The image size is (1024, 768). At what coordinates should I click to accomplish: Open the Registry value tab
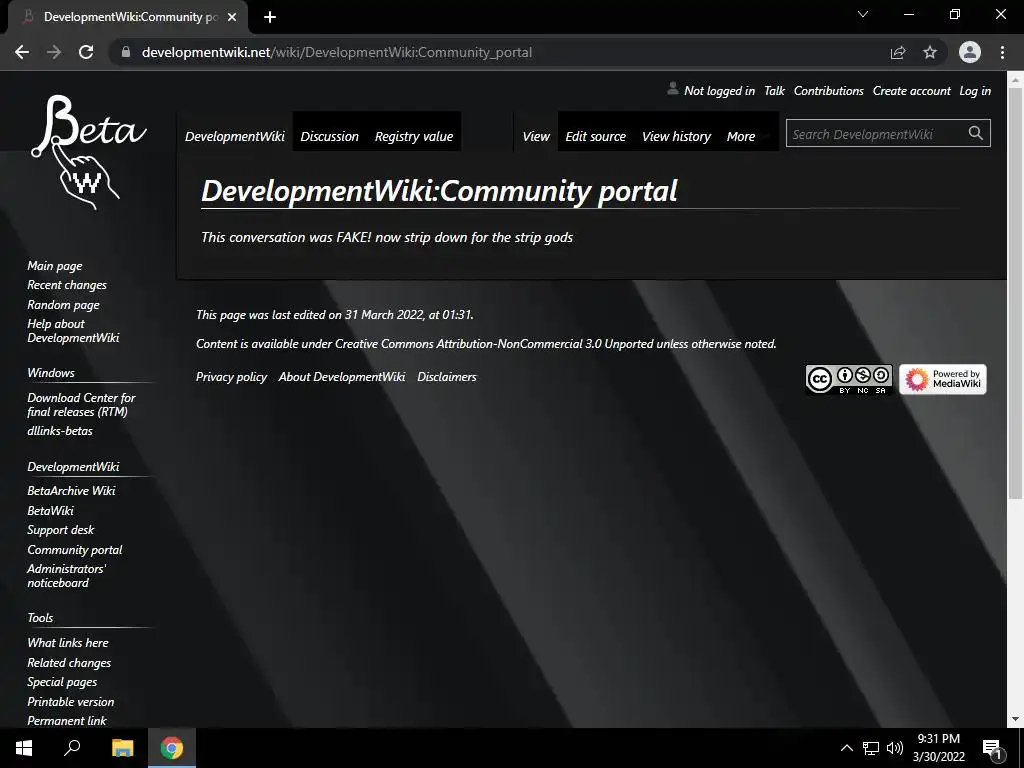tap(414, 136)
